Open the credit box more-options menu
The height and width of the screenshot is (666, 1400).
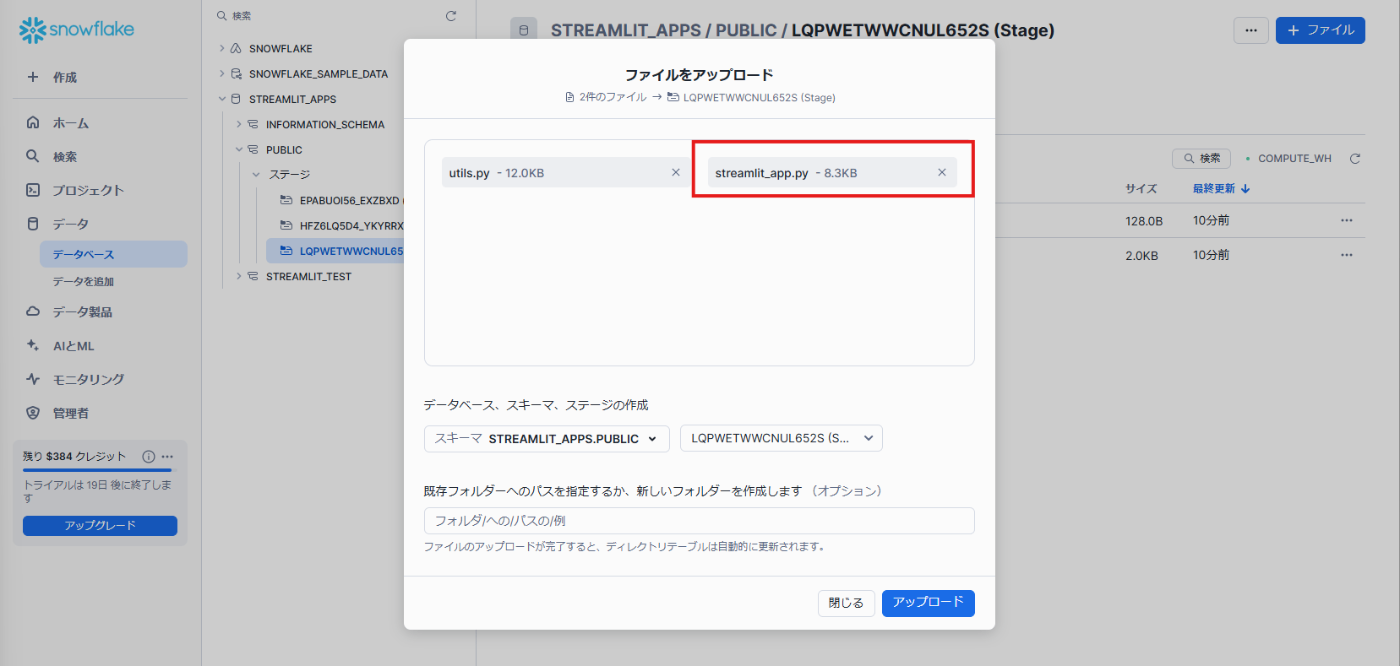coord(167,456)
